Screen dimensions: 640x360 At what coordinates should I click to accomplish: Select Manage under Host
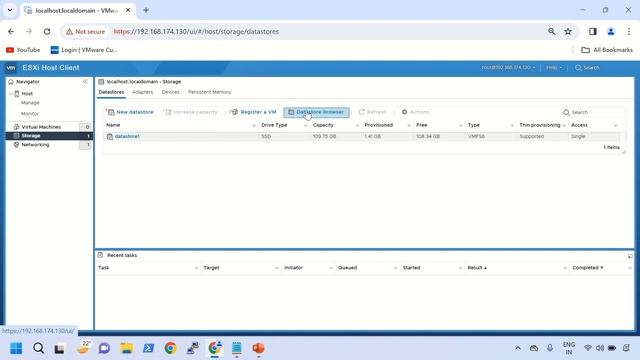(30, 103)
